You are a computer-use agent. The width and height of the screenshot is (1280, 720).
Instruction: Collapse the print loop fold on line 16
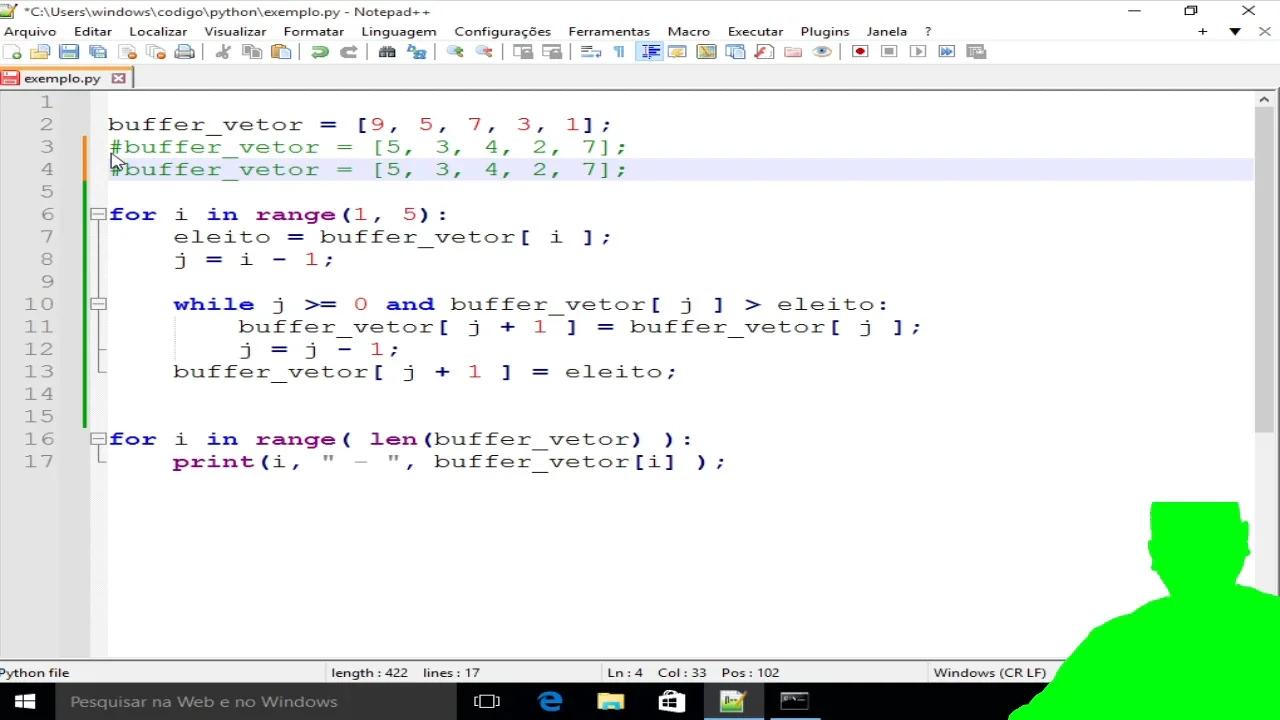pyautogui.click(x=98, y=439)
